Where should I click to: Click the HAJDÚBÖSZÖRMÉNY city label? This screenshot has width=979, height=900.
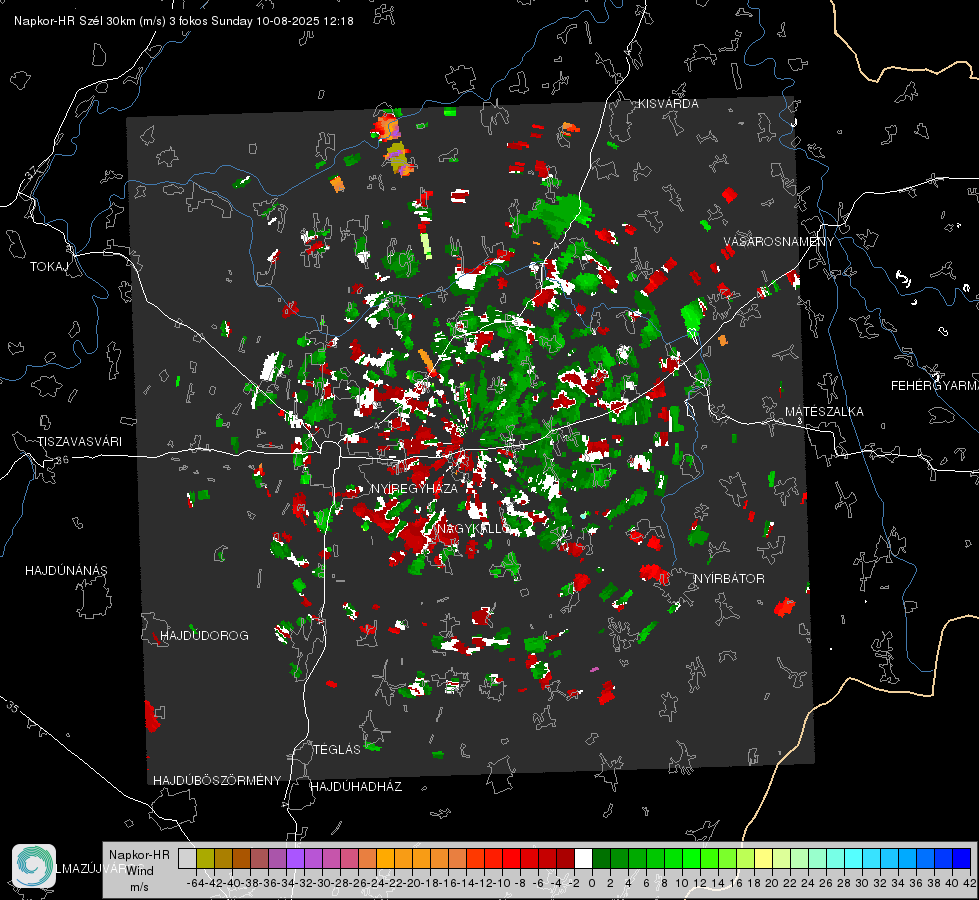click(x=217, y=781)
